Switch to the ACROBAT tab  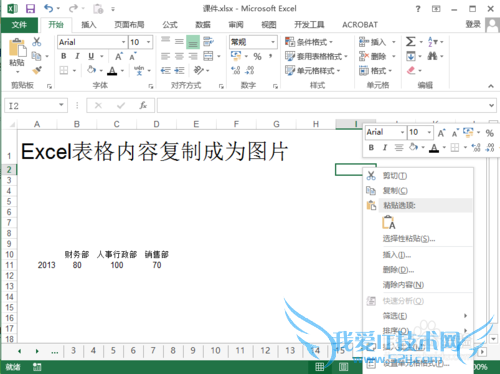[x=360, y=25]
